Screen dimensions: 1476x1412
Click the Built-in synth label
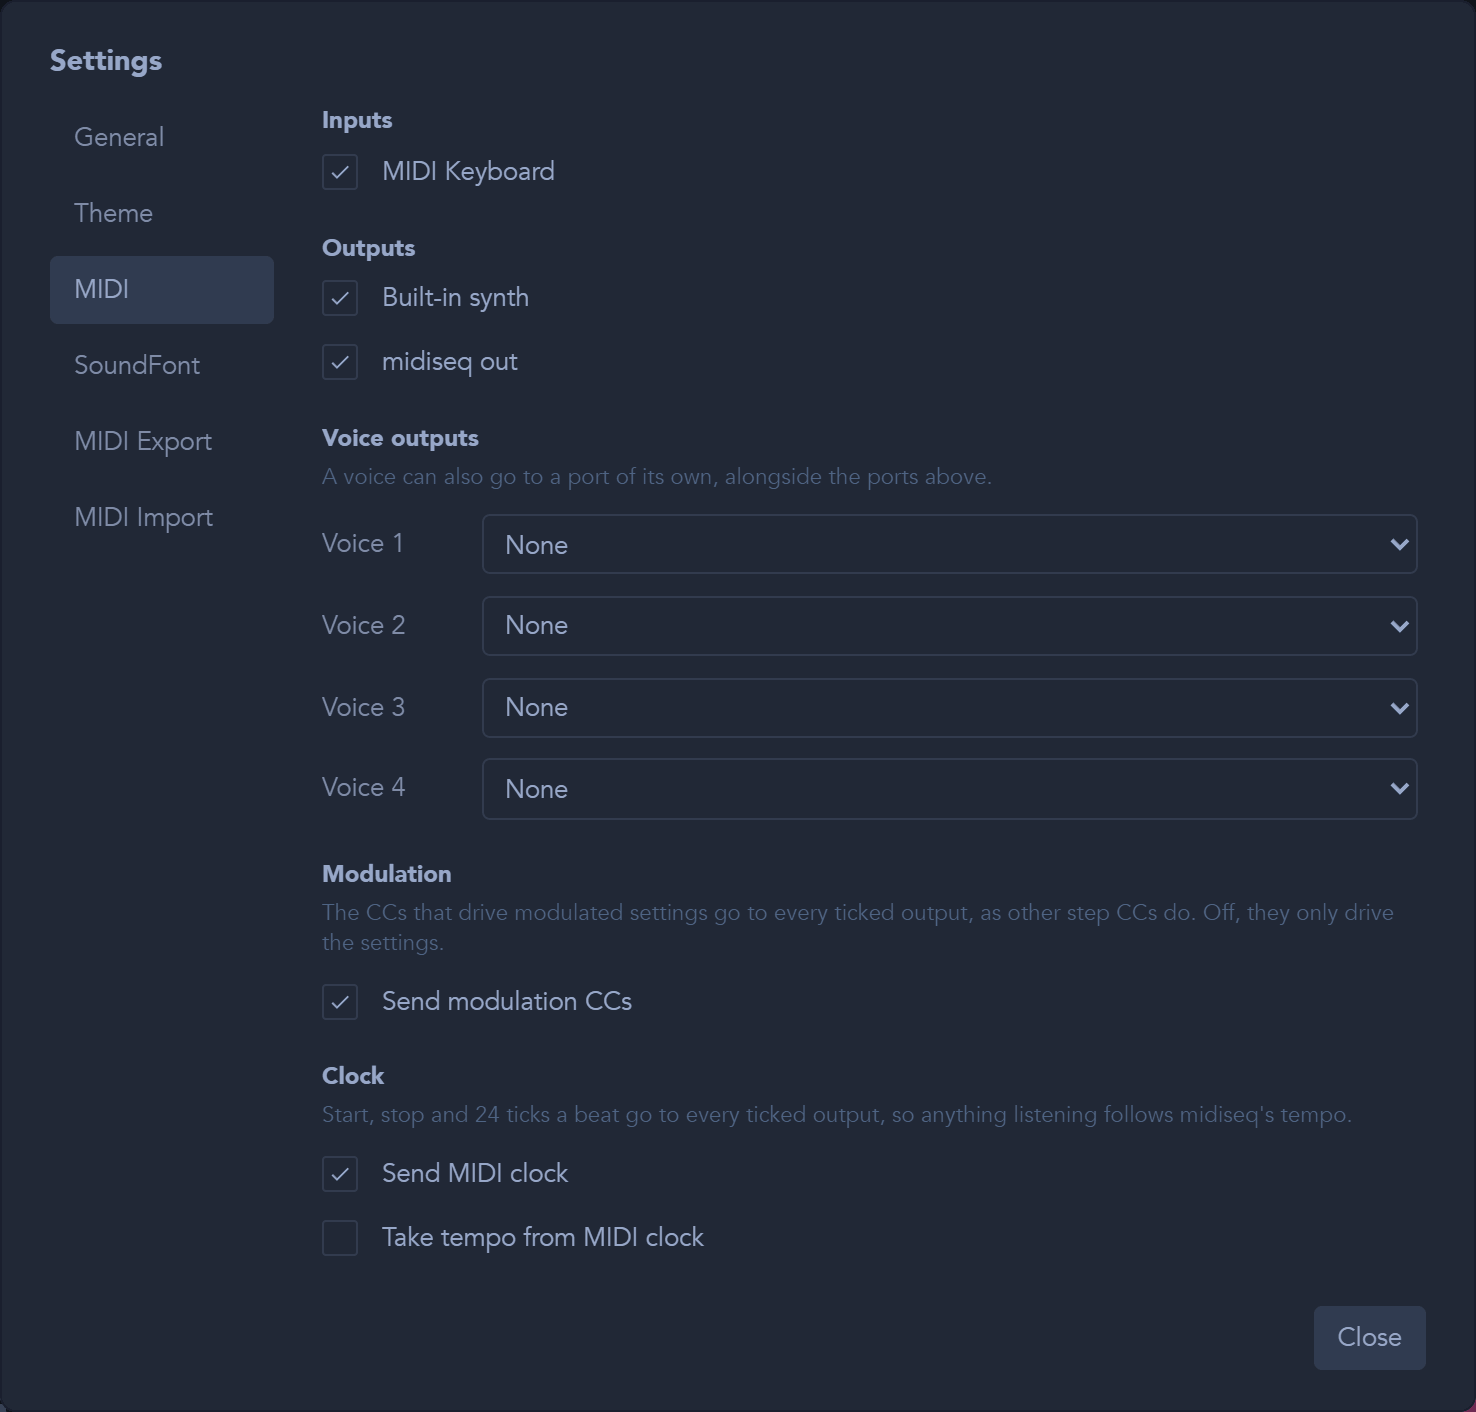[x=455, y=298]
